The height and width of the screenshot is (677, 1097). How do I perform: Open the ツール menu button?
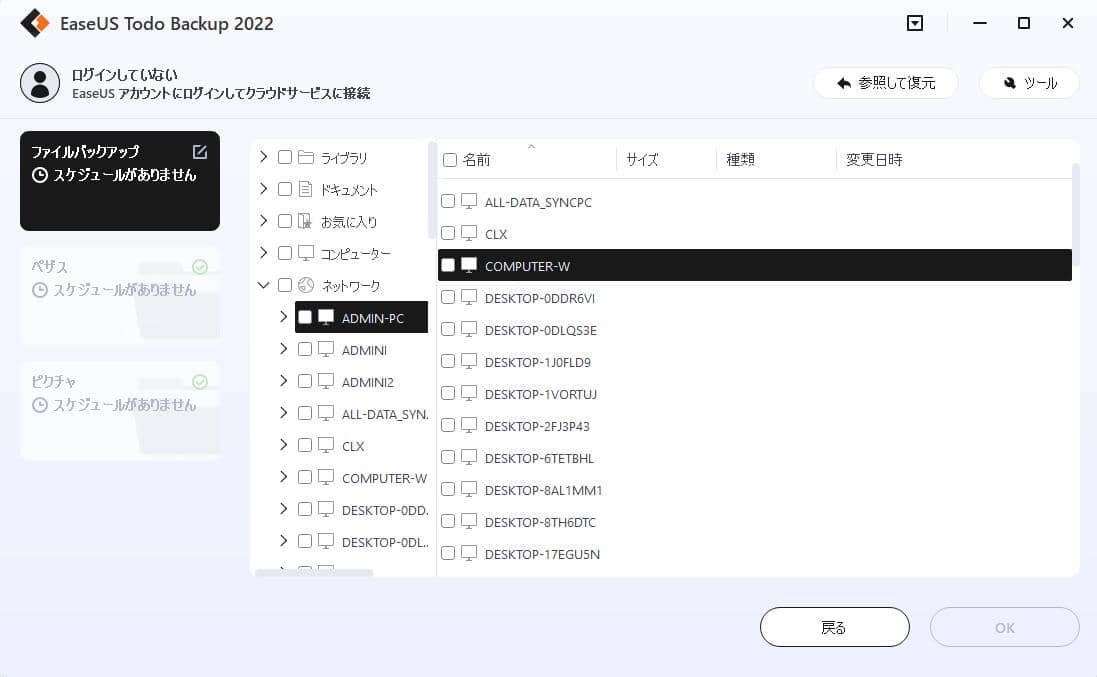1029,83
